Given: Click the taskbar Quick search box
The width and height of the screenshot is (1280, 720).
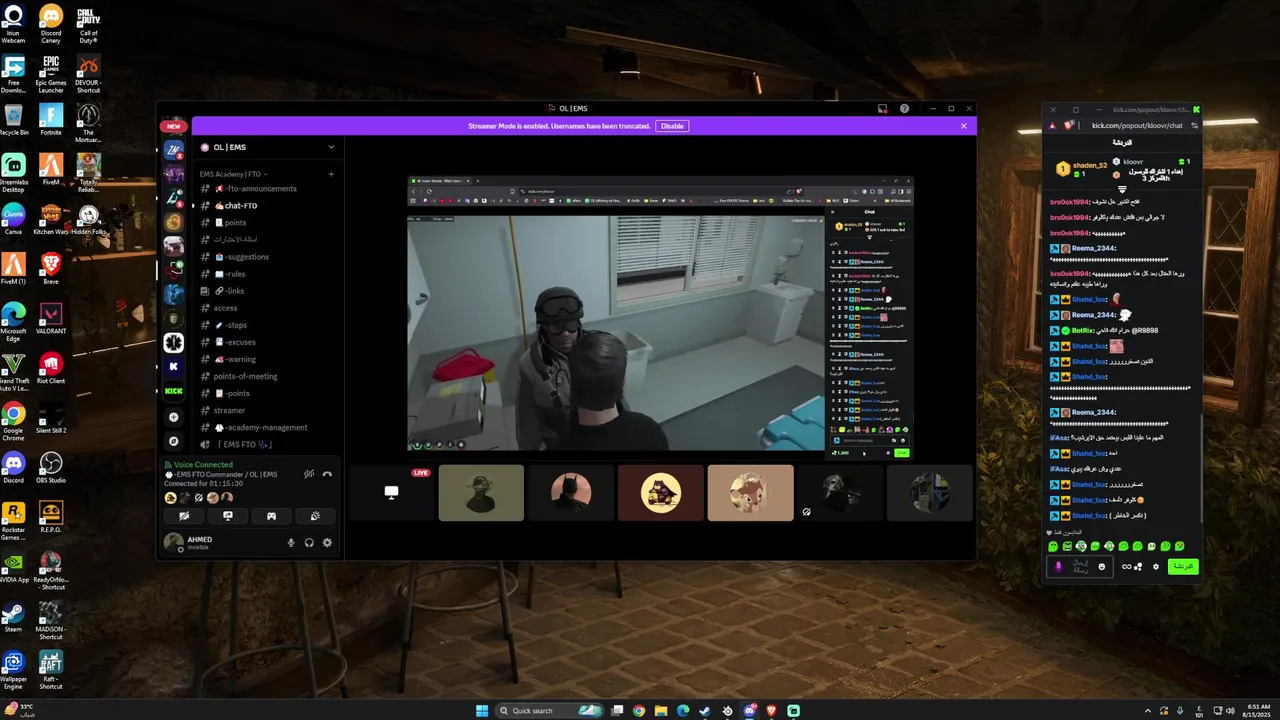Looking at the screenshot, I should tap(550, 710).
